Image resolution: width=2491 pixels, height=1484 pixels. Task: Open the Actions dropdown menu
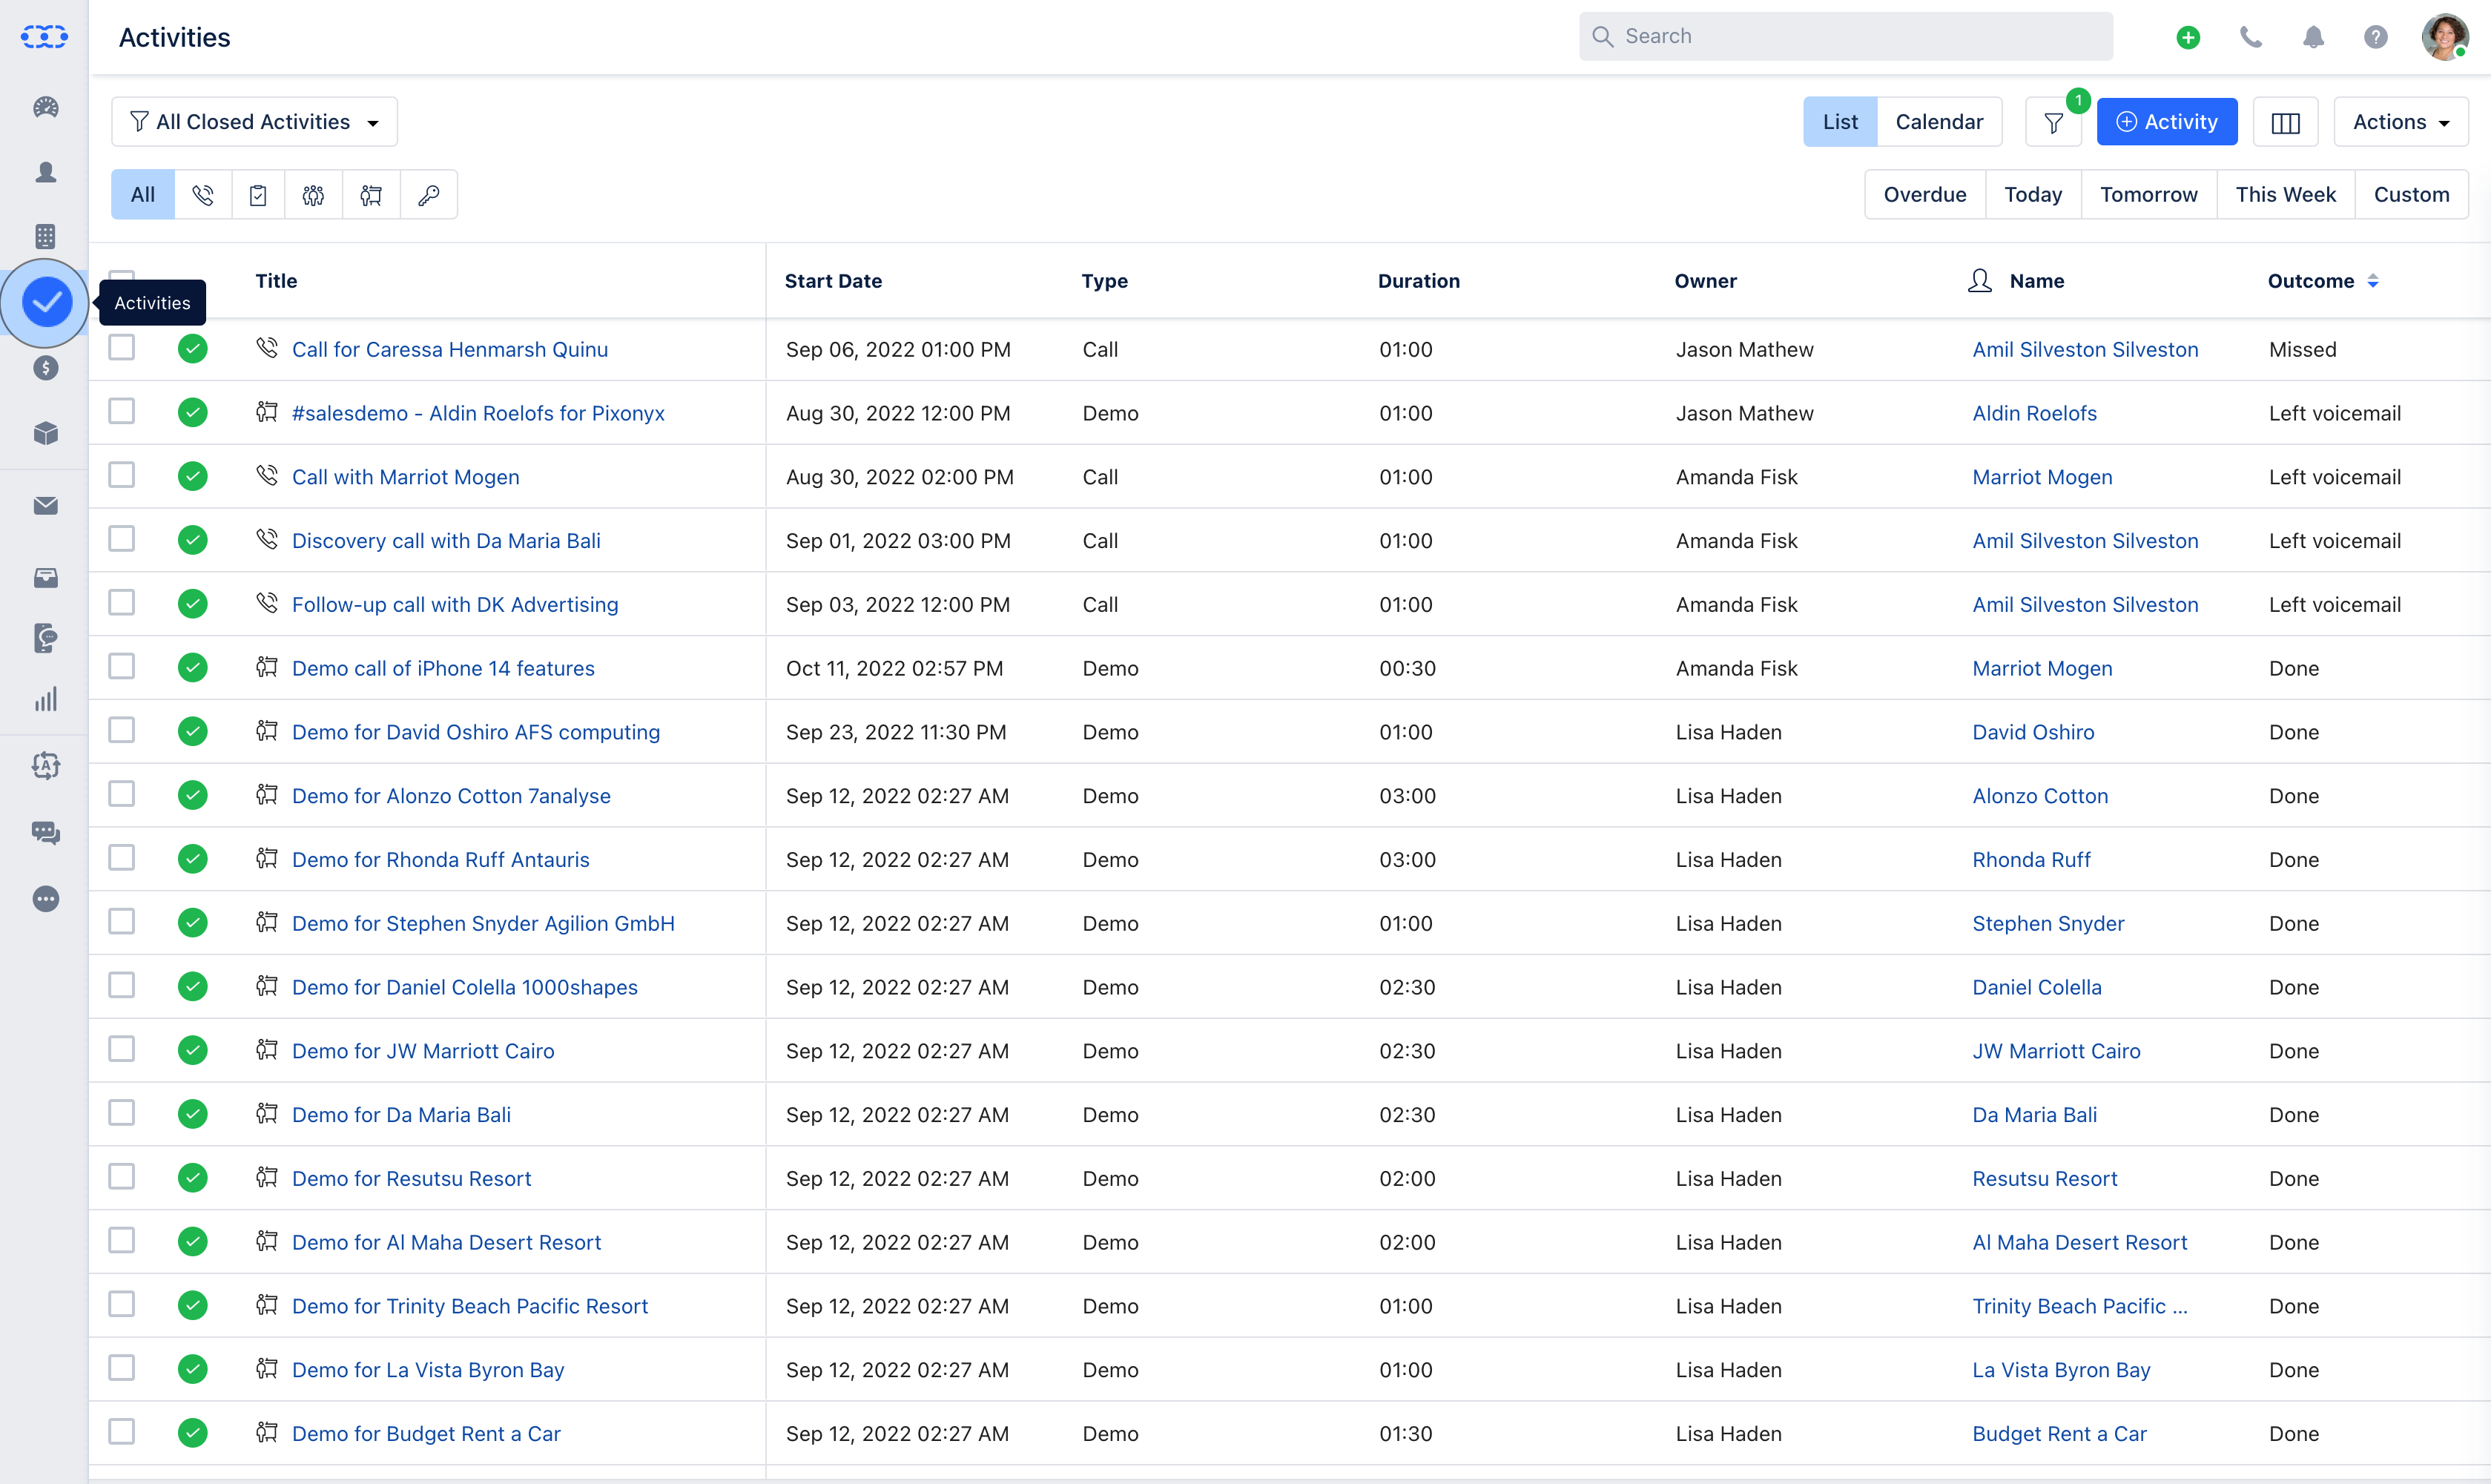coord(2401,122)
